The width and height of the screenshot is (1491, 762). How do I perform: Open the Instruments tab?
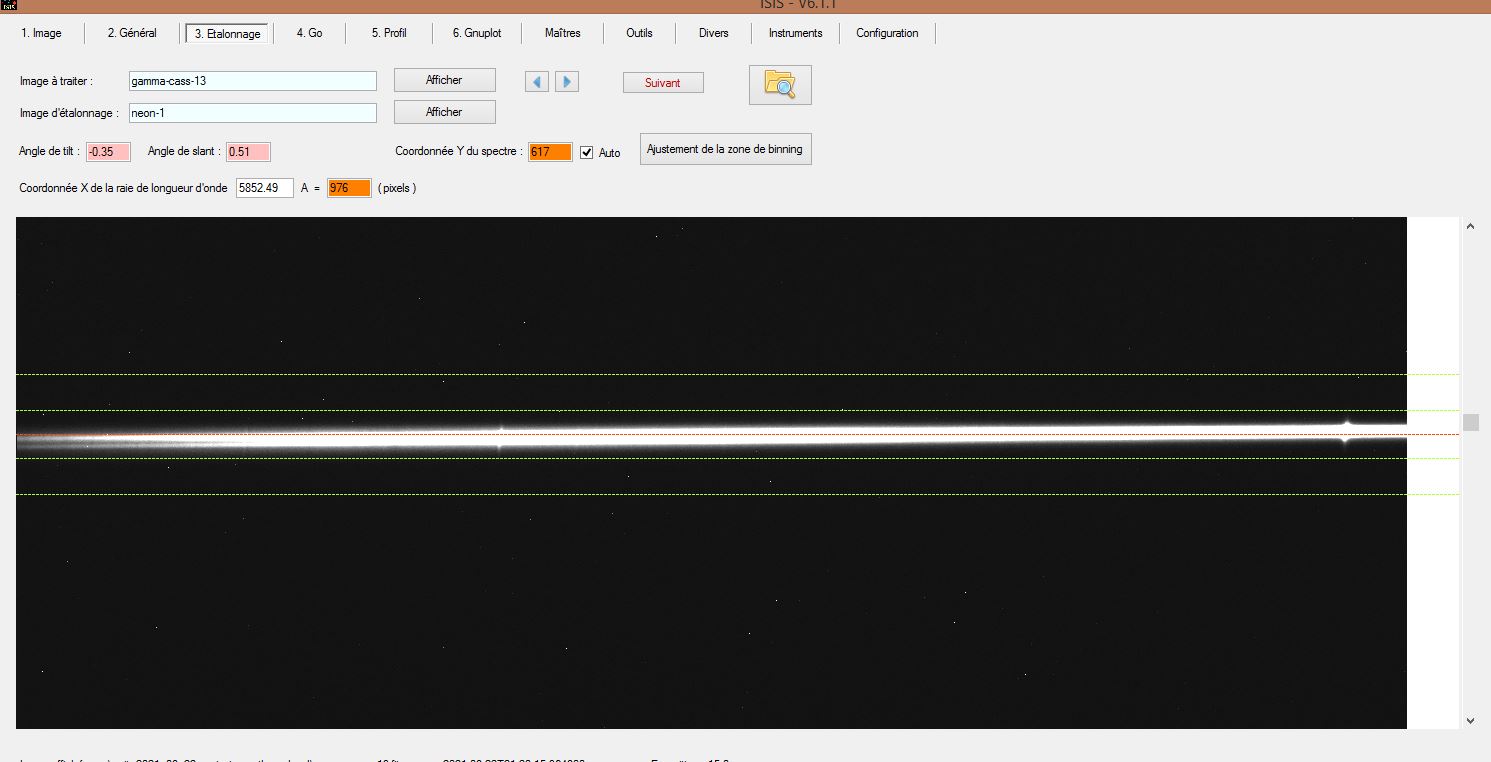point(795,33)
